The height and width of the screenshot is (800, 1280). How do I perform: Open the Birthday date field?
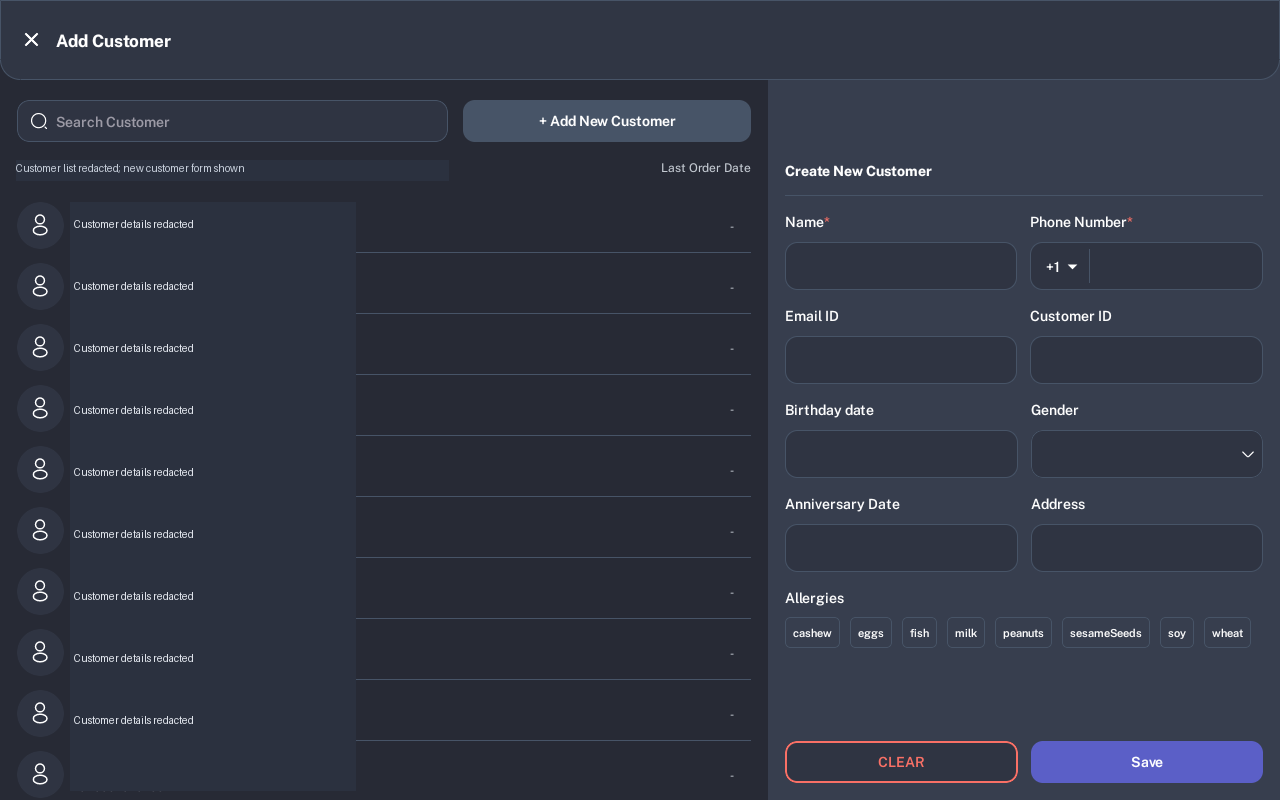[x=901, y=454]
